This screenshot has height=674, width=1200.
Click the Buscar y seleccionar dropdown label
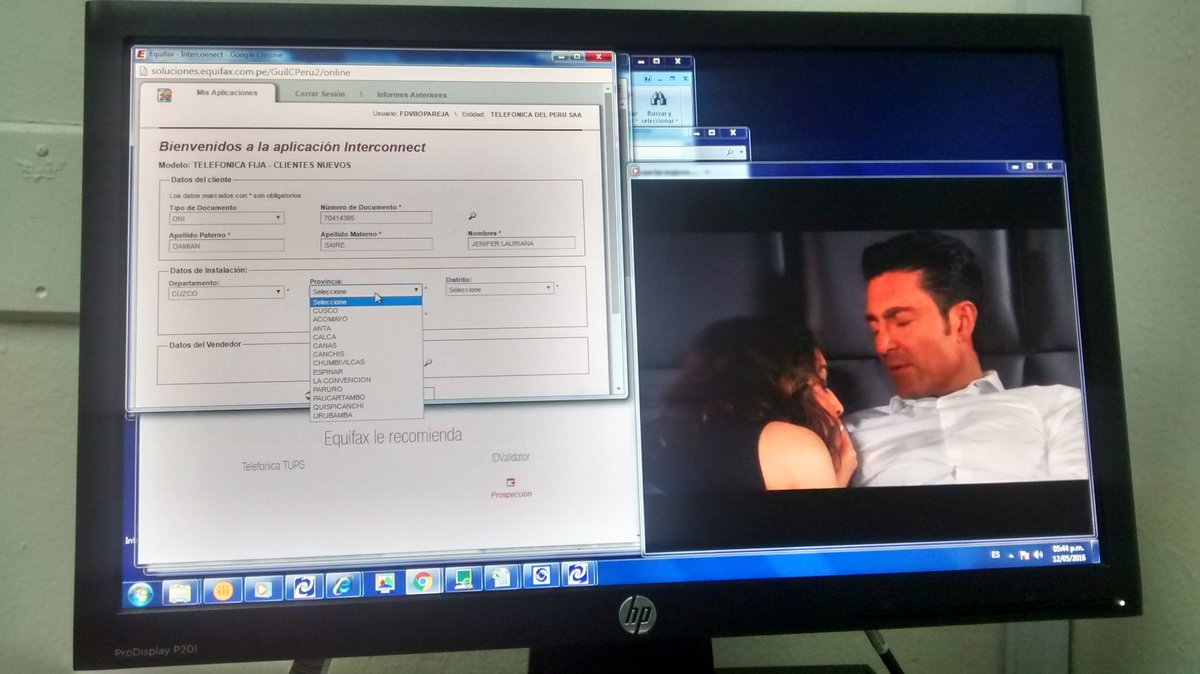pyautogui.click(x=658, y=117)
